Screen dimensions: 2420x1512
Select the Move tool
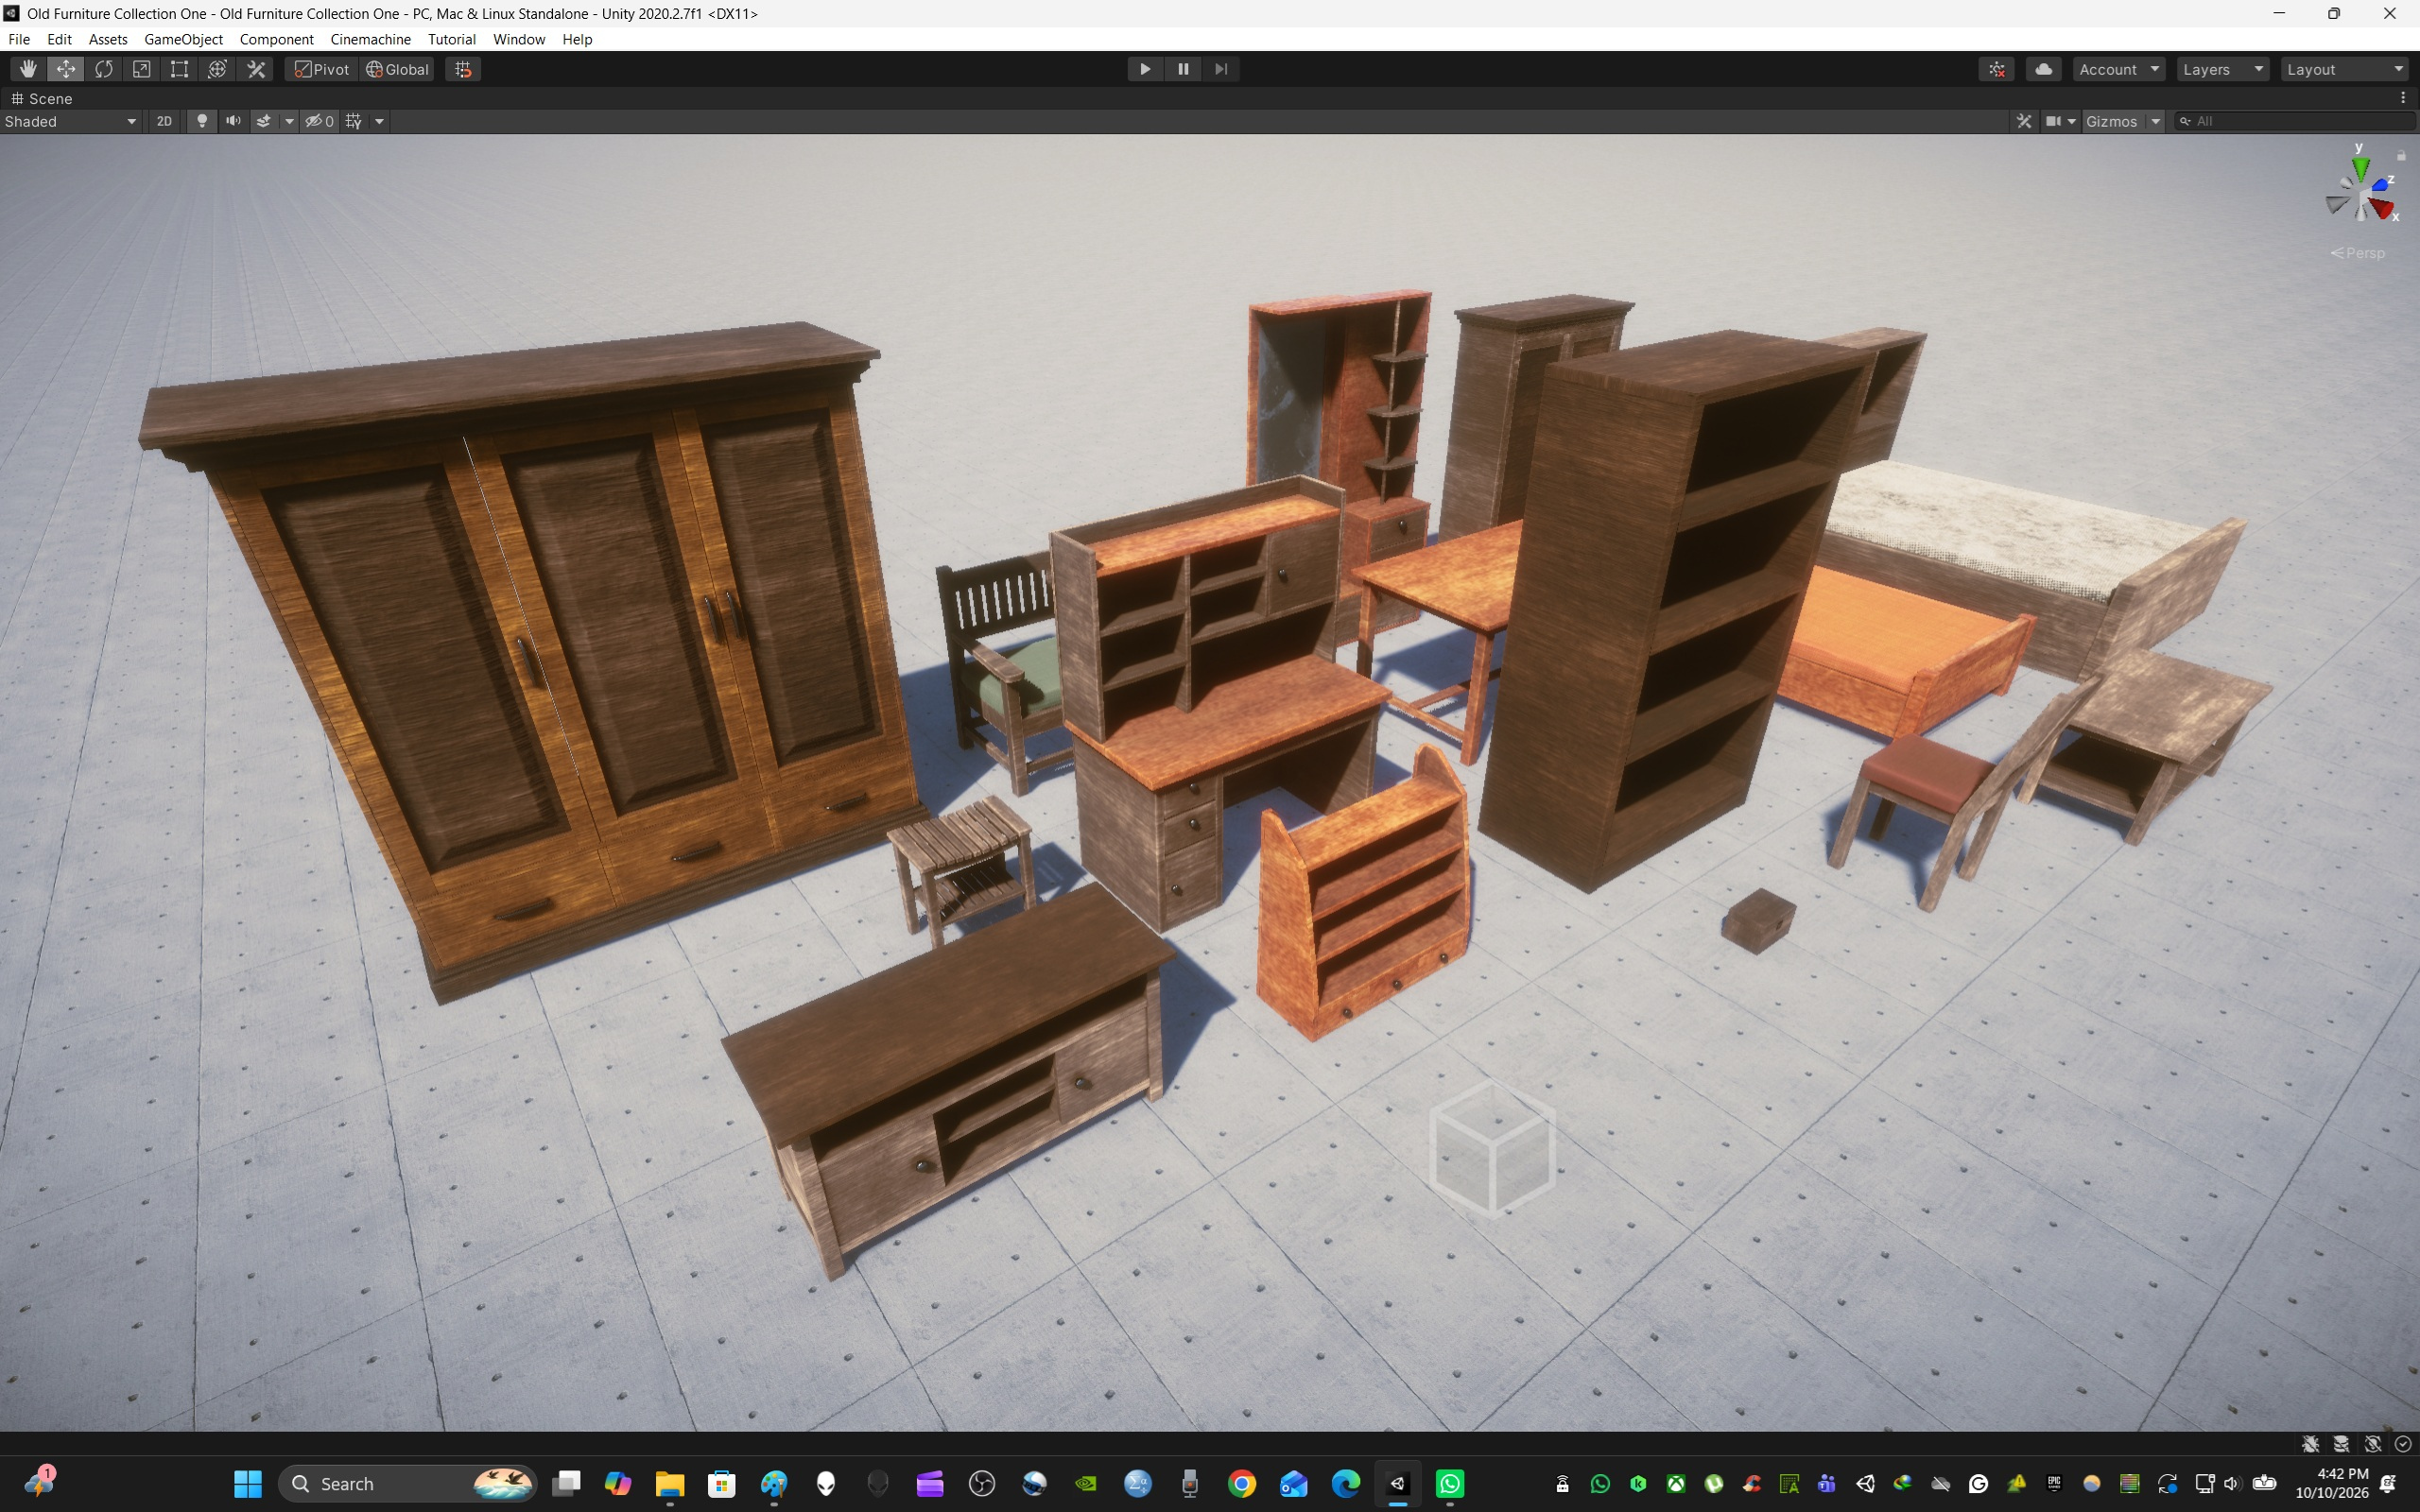click(x=66, y=69)
